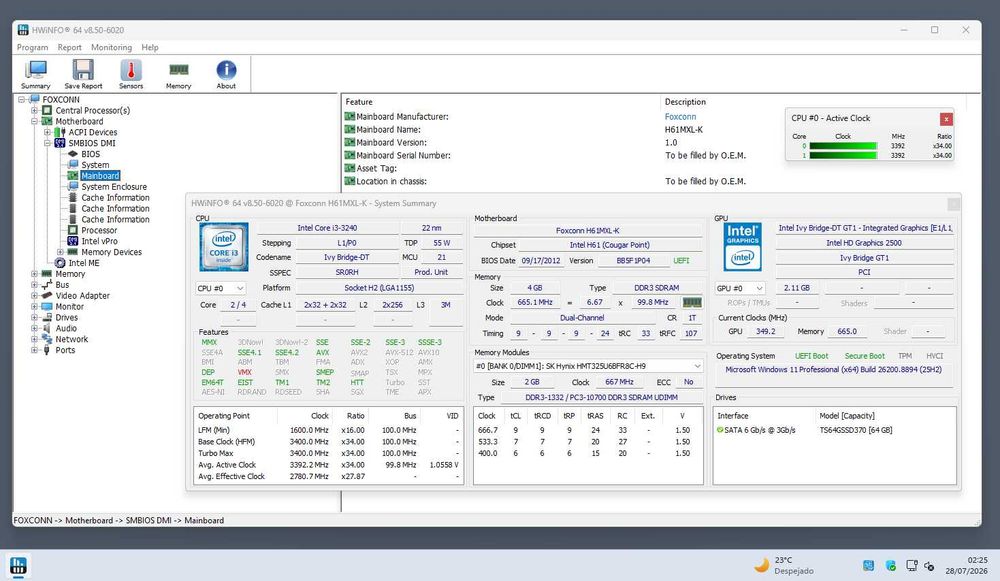The width and height of the screenshot is (1000, 581).
Task: Select System Enclosure in tree
Action: click(114, 186)
